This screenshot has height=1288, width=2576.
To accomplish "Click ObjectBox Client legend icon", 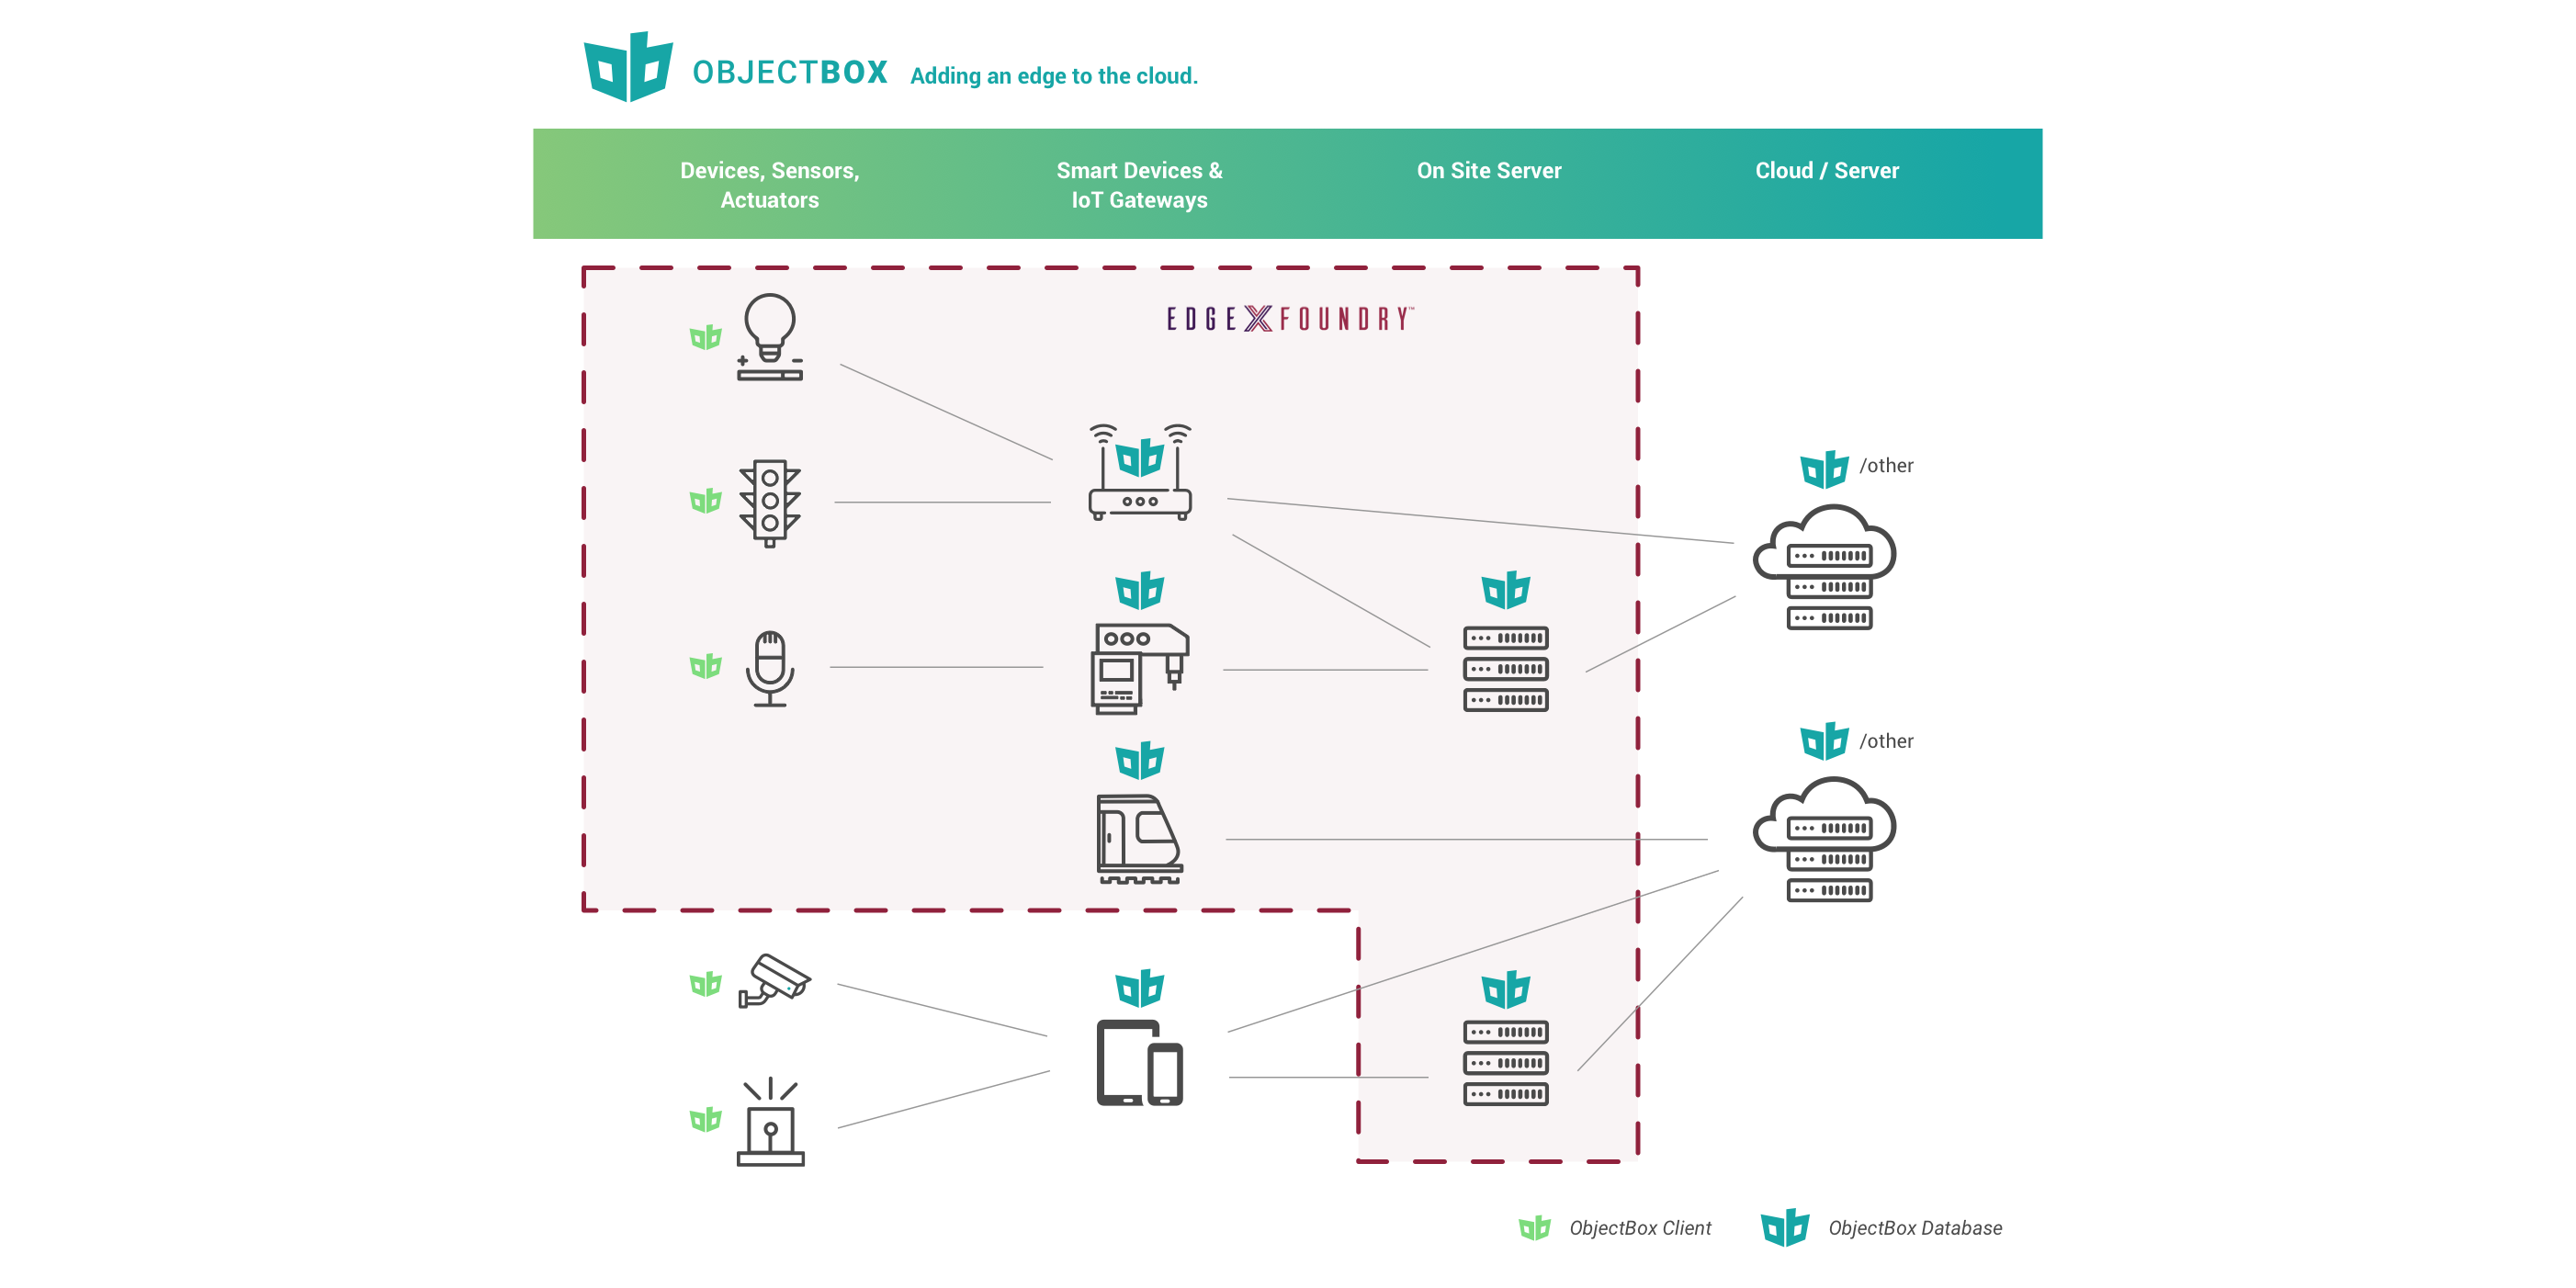I will coord(1534,1228).
